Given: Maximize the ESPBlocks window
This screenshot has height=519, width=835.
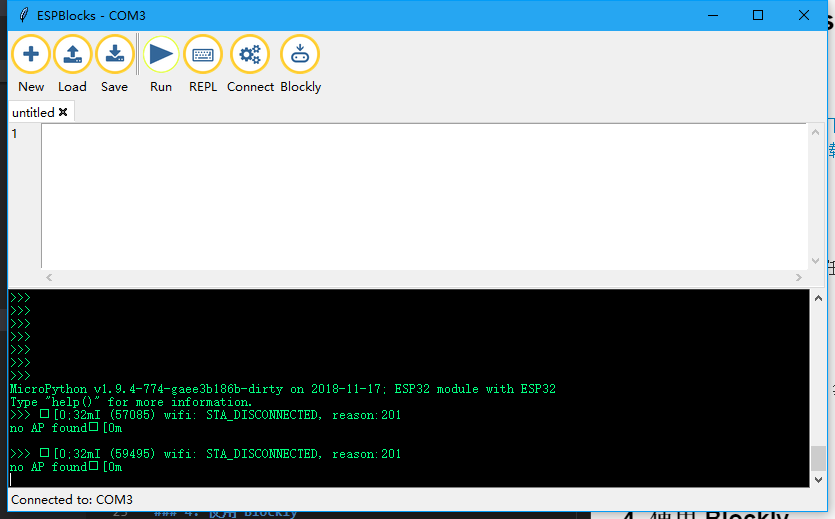Looking at the screenshot, I should tap(758, 15).
